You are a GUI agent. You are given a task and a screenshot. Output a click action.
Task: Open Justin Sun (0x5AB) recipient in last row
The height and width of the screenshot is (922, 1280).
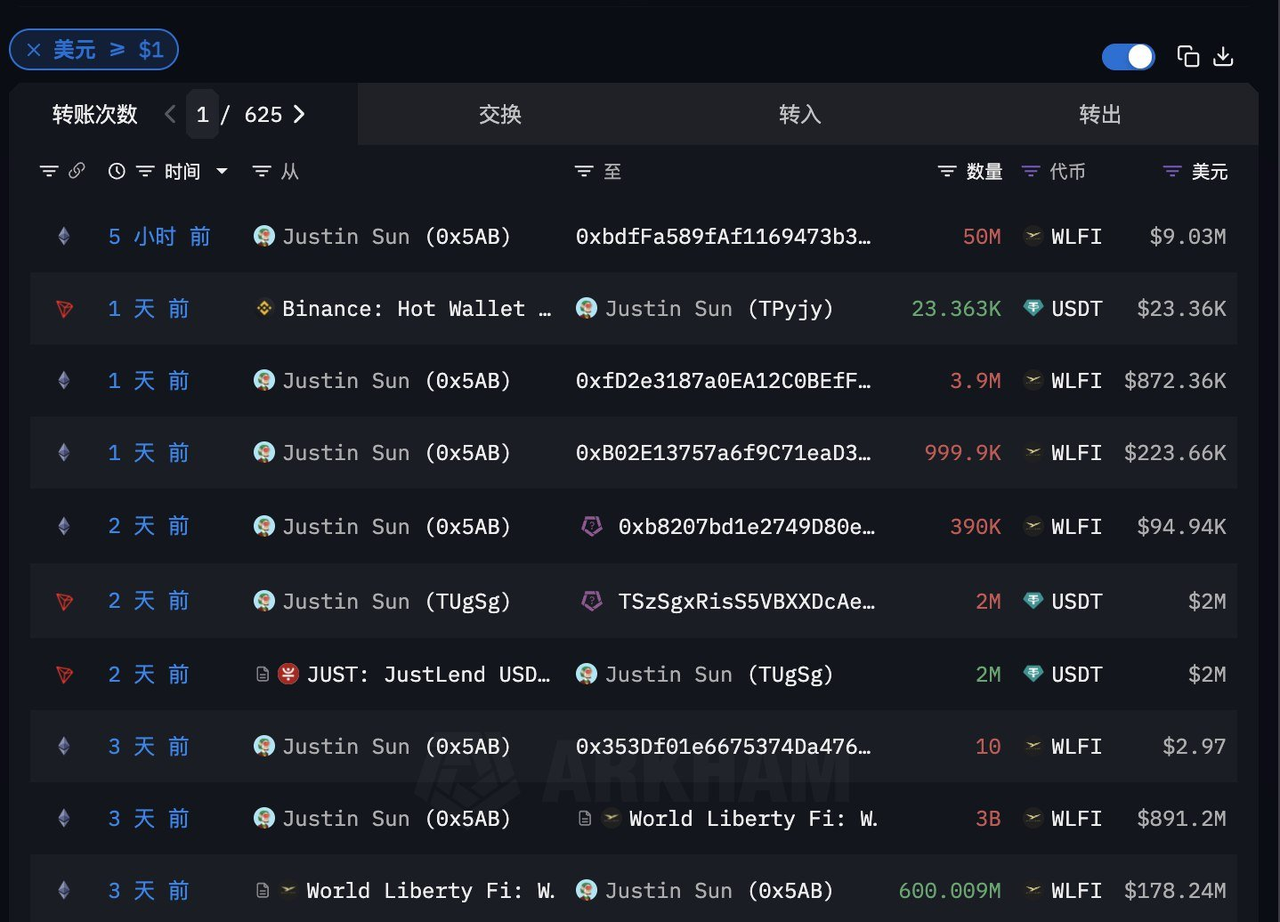pyautogui.click(x=719, y=891)
